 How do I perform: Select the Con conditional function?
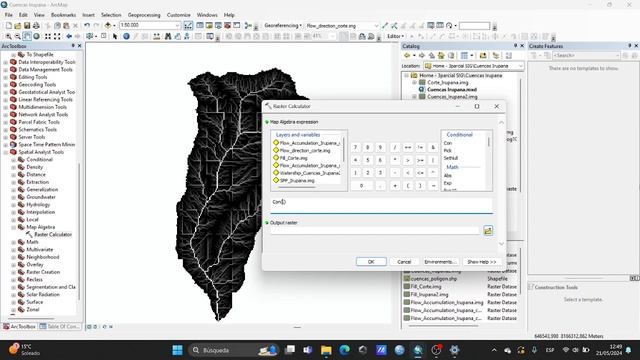coord(448,143)
